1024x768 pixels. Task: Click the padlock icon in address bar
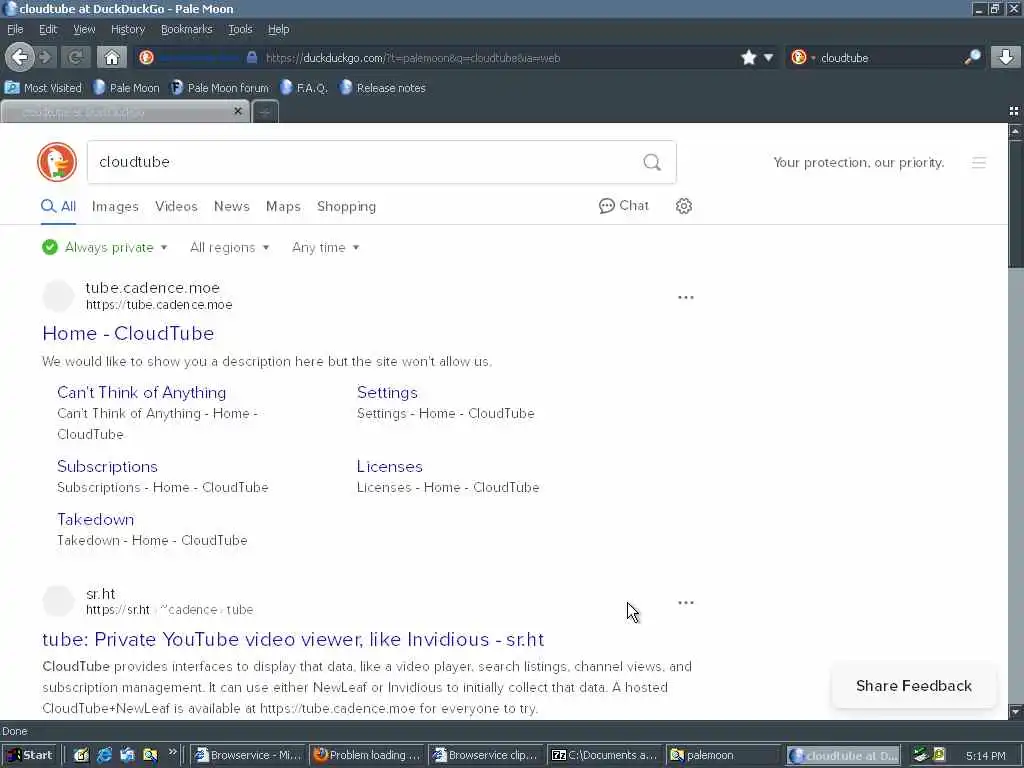pos(252,57)
